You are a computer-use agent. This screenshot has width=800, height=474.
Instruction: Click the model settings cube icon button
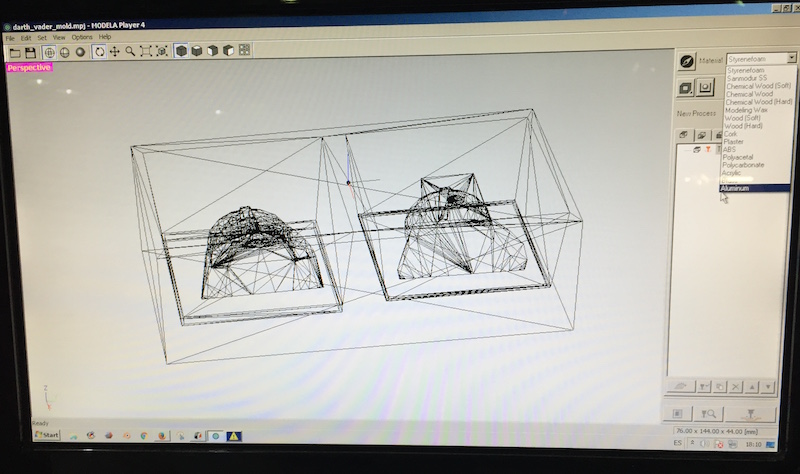(x=686, y=88)
